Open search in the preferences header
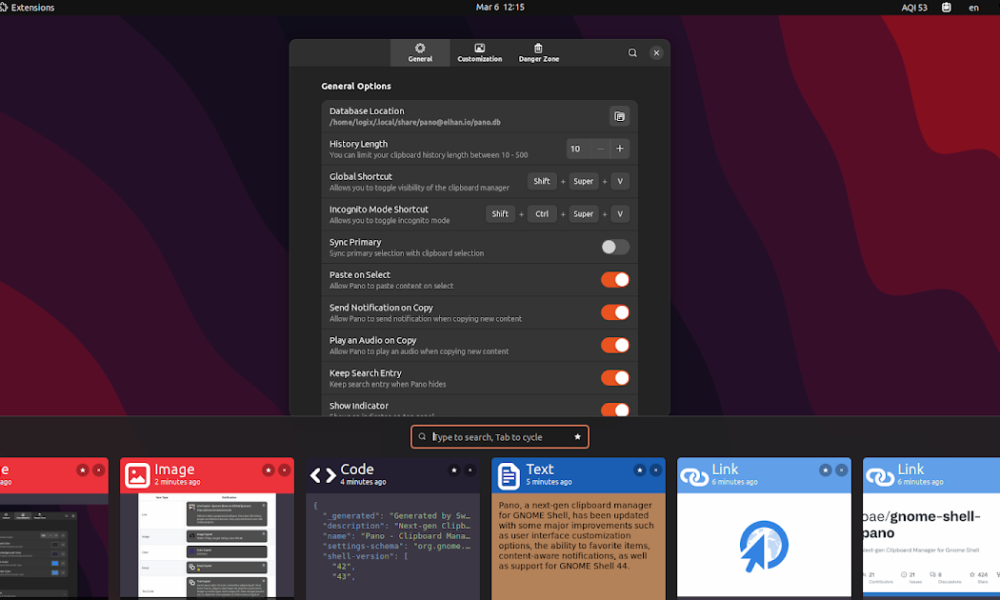The image size is (1000, 600). click(x=632, y=53)
